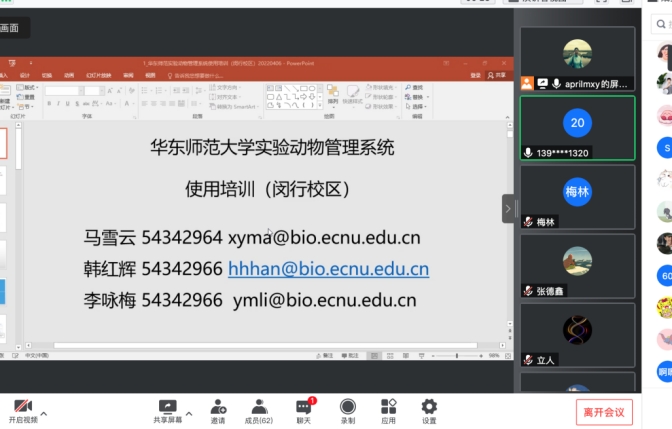Click muted microphone icon on 梅林 tile
The width and height of the screenshot is (672, 429).
pyautogui.click(x=528, y=222)
